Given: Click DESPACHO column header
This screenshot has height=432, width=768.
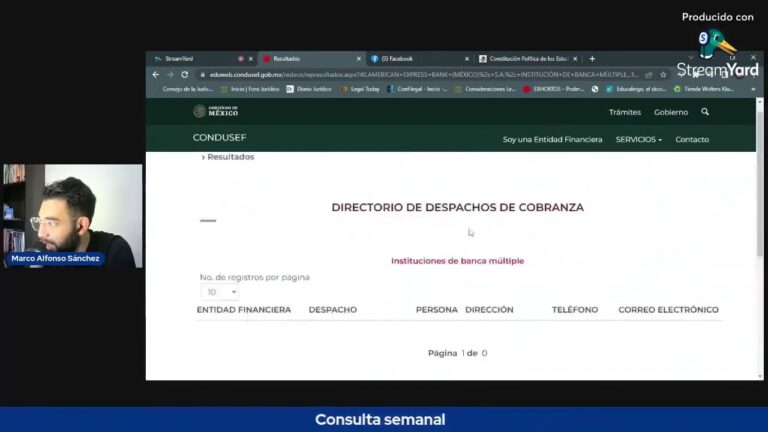Looking at the screenshot, I should (333, 310).
